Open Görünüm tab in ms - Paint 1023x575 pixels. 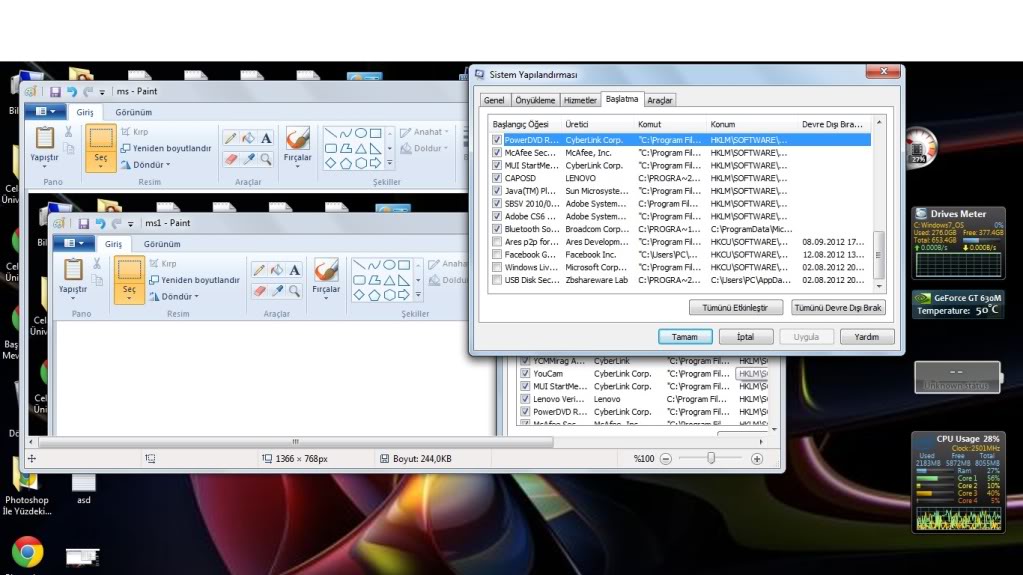[x=134, y=112]
